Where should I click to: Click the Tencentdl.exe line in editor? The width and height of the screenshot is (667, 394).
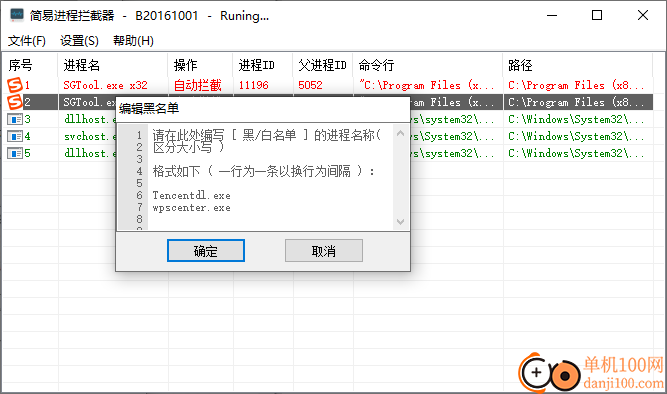point(191,195)
